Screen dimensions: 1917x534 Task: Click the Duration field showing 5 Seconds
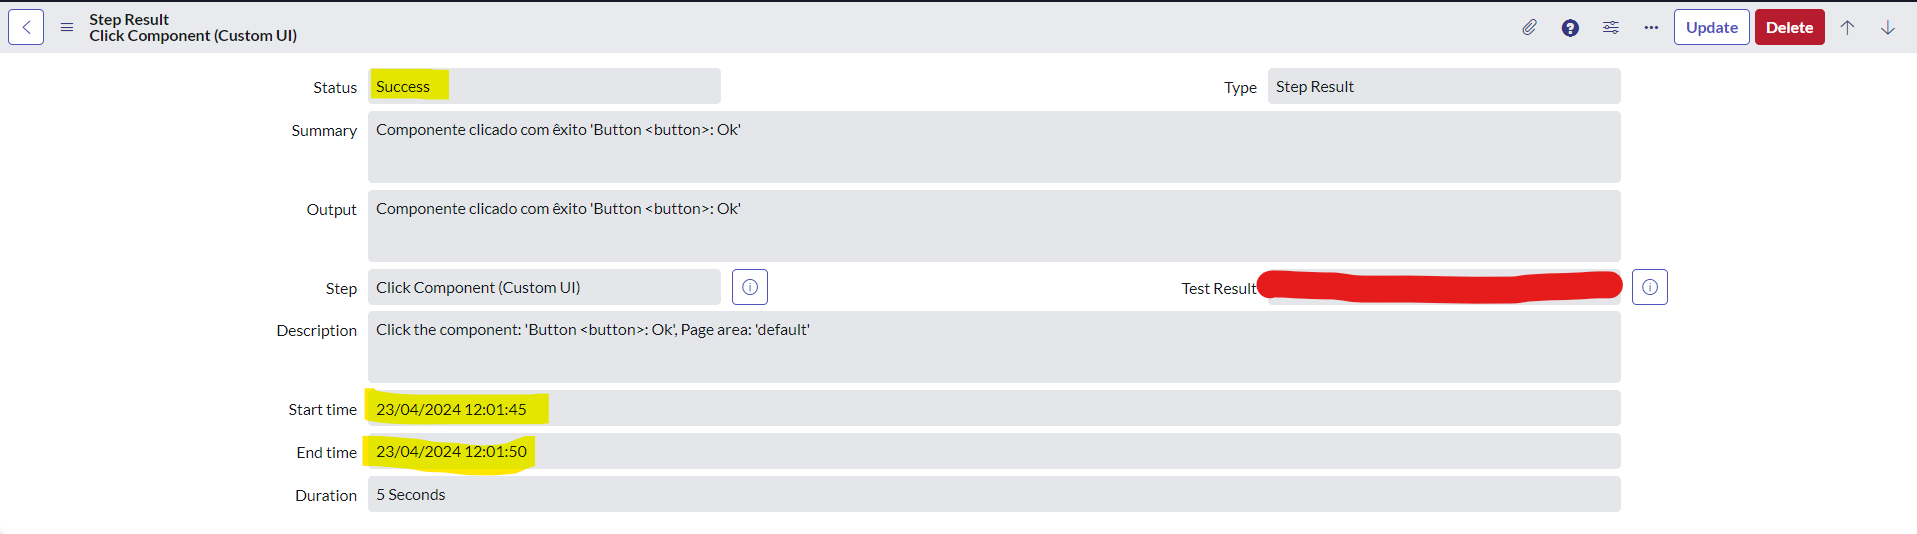click(x=994, y=494)
